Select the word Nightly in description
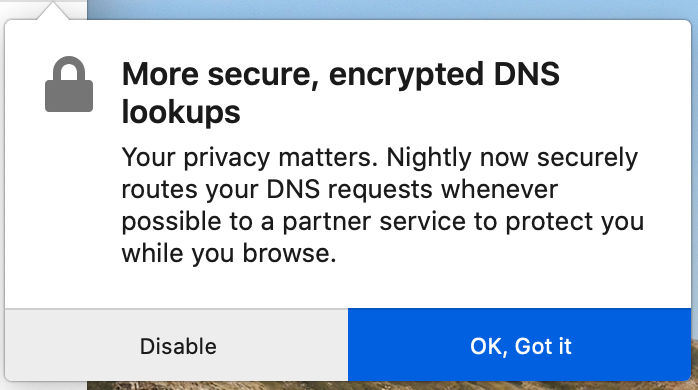The image size is (698, 390). [x=429, y=158]
